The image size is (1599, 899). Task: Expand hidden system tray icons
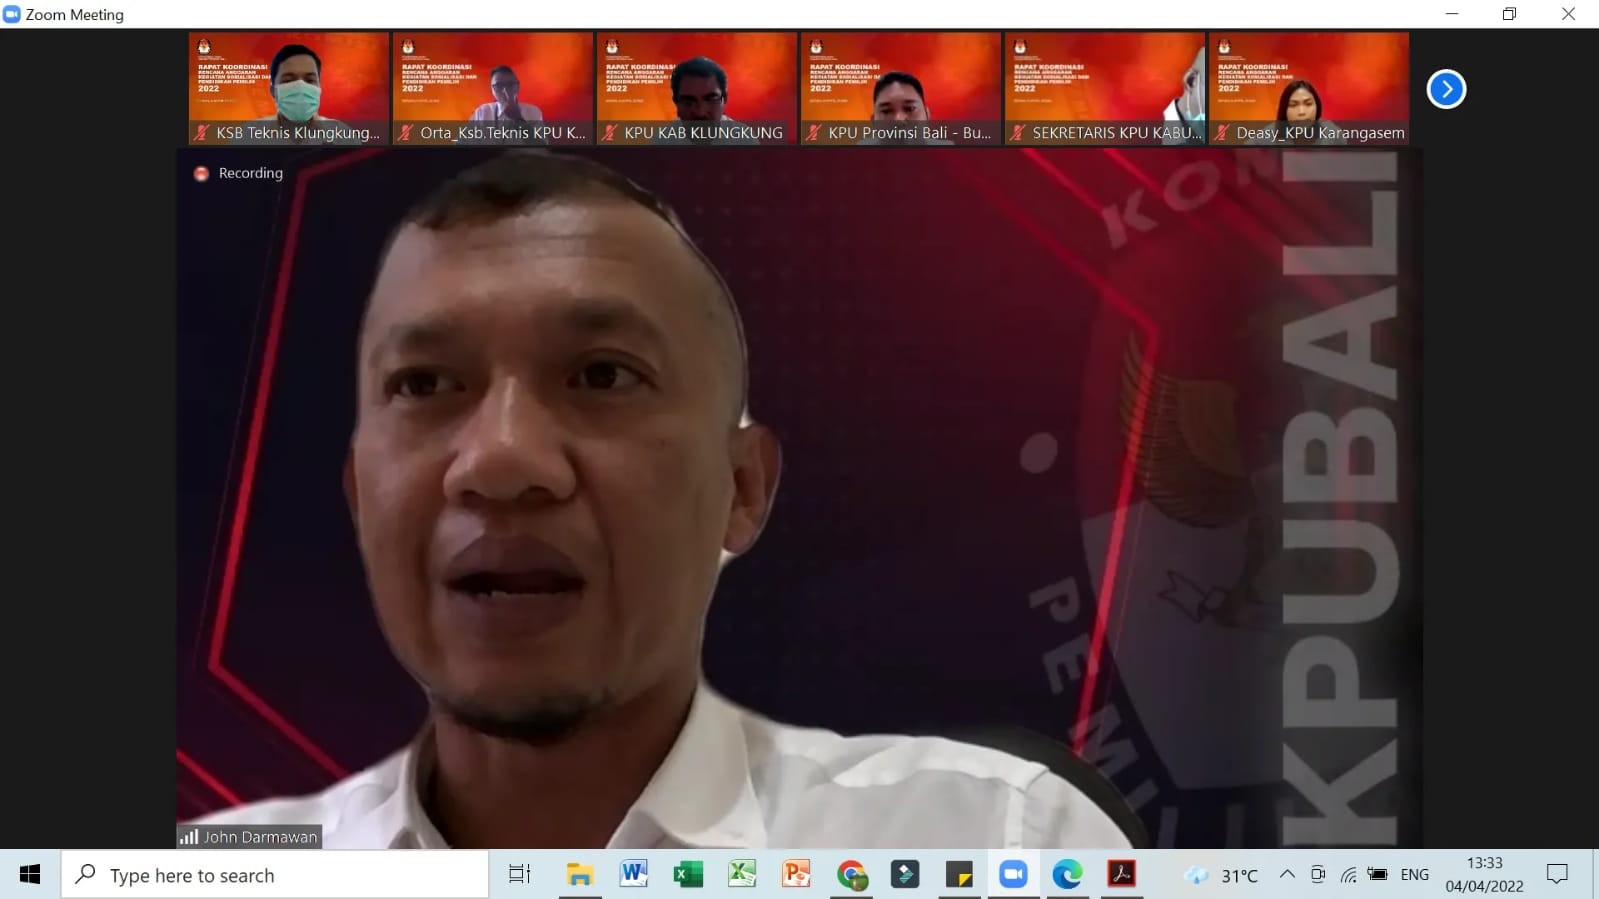[1287, 875]
